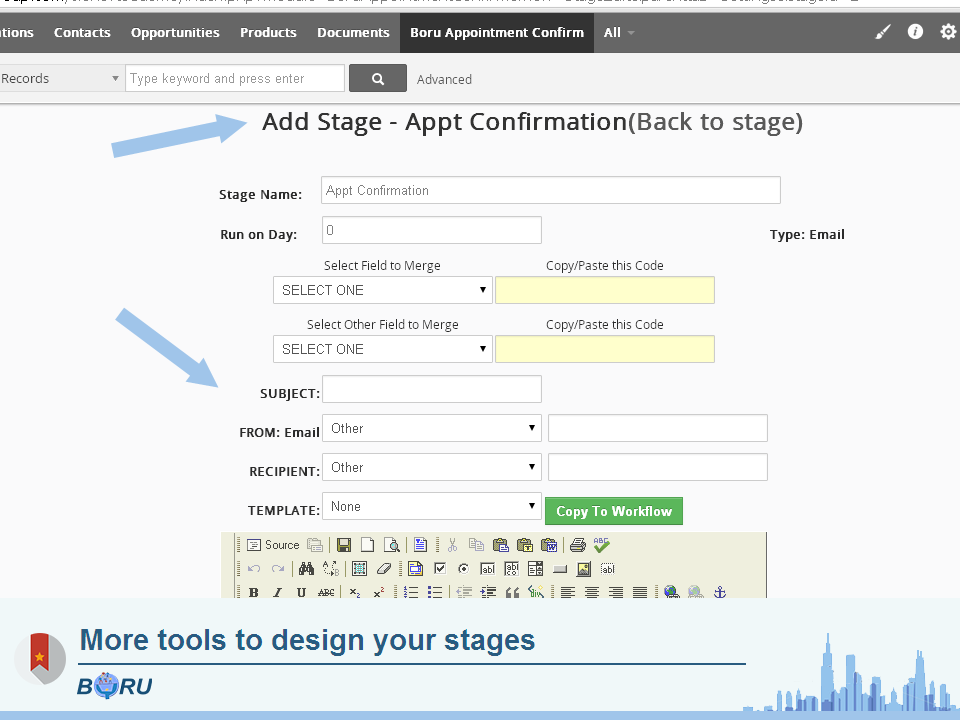
Task: Focus the Stage Name input field
Action: (551, 190)
